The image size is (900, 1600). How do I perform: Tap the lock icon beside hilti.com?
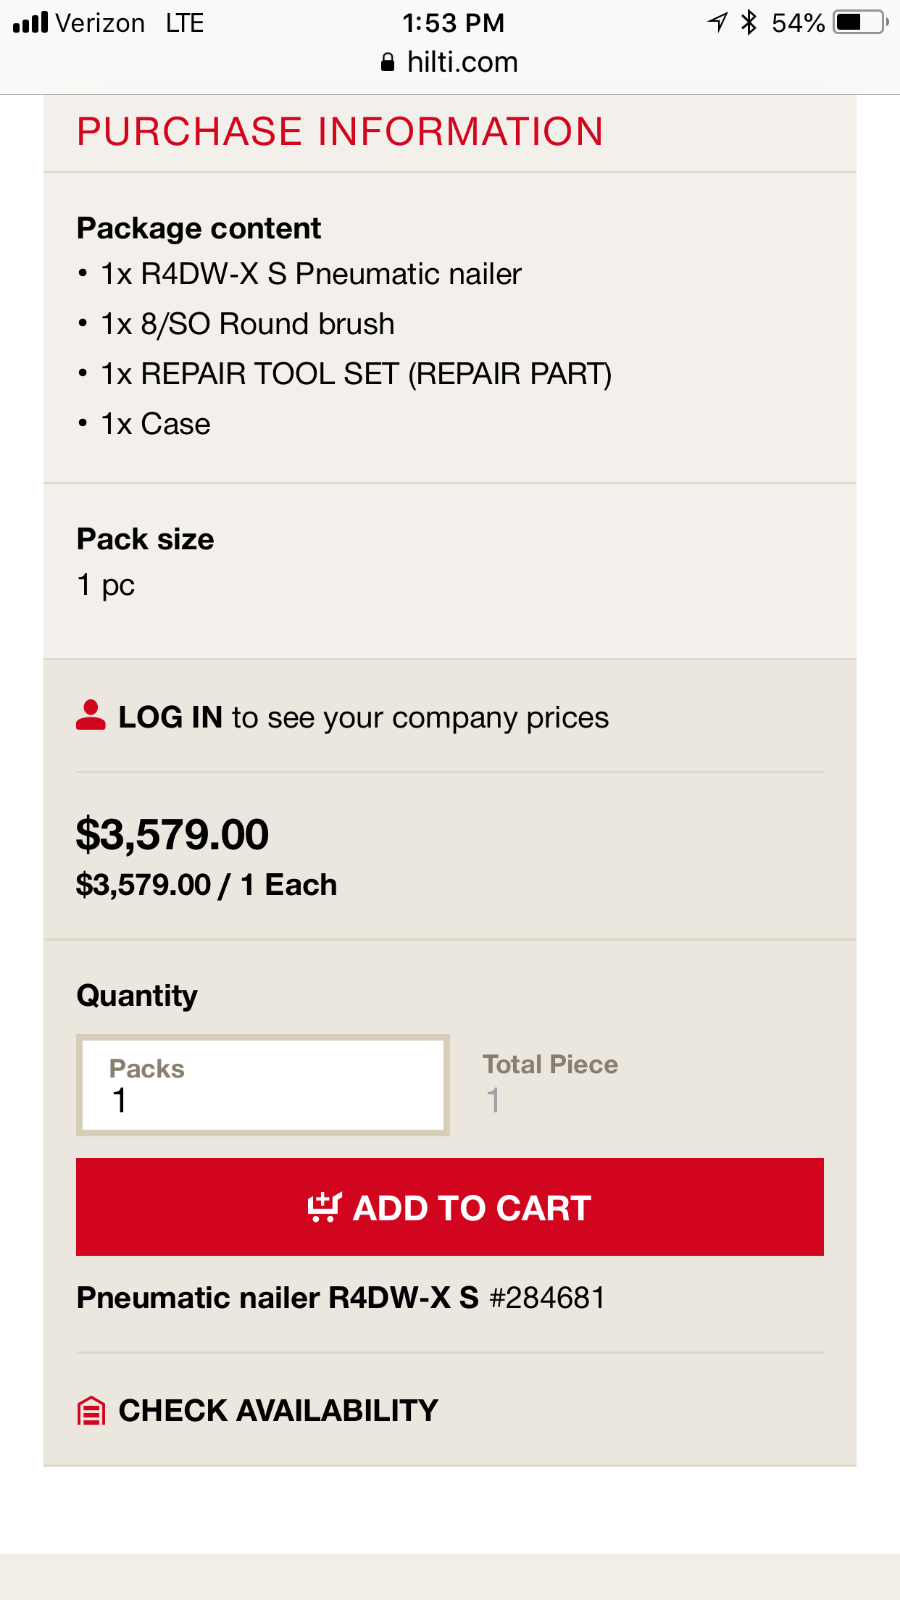[388, 62]
